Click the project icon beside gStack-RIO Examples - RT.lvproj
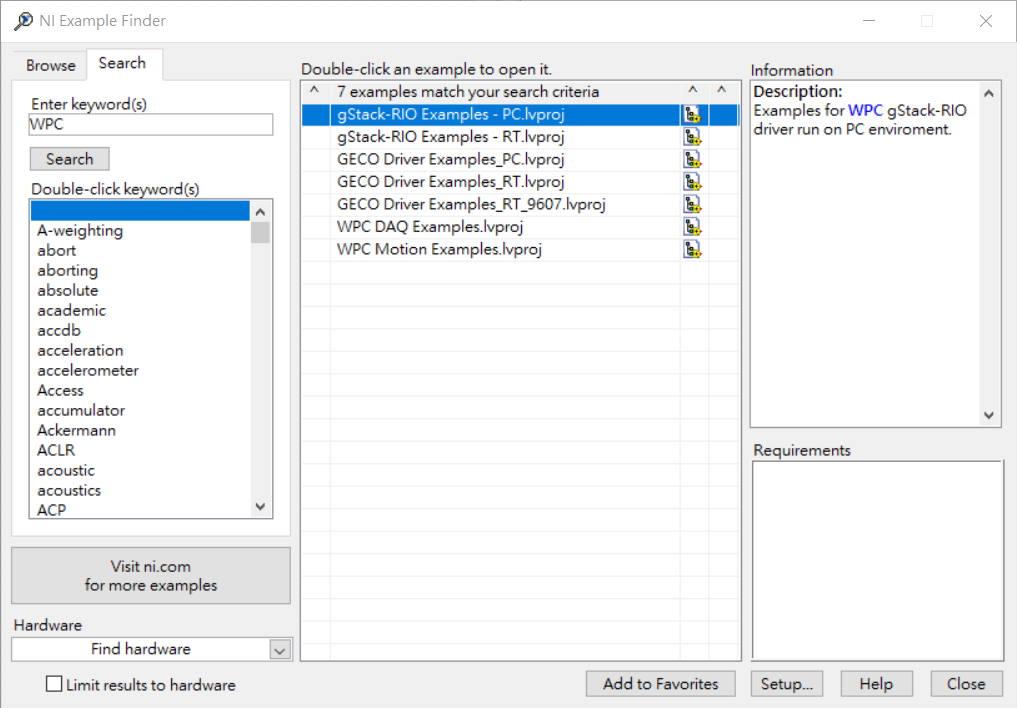The image size is (1017, 708). [692, 136]
